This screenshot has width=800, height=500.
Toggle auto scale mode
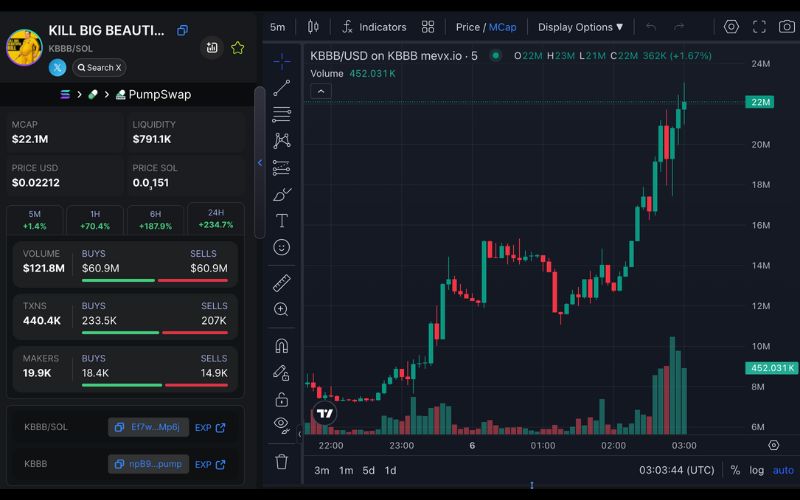click(783, 470)
